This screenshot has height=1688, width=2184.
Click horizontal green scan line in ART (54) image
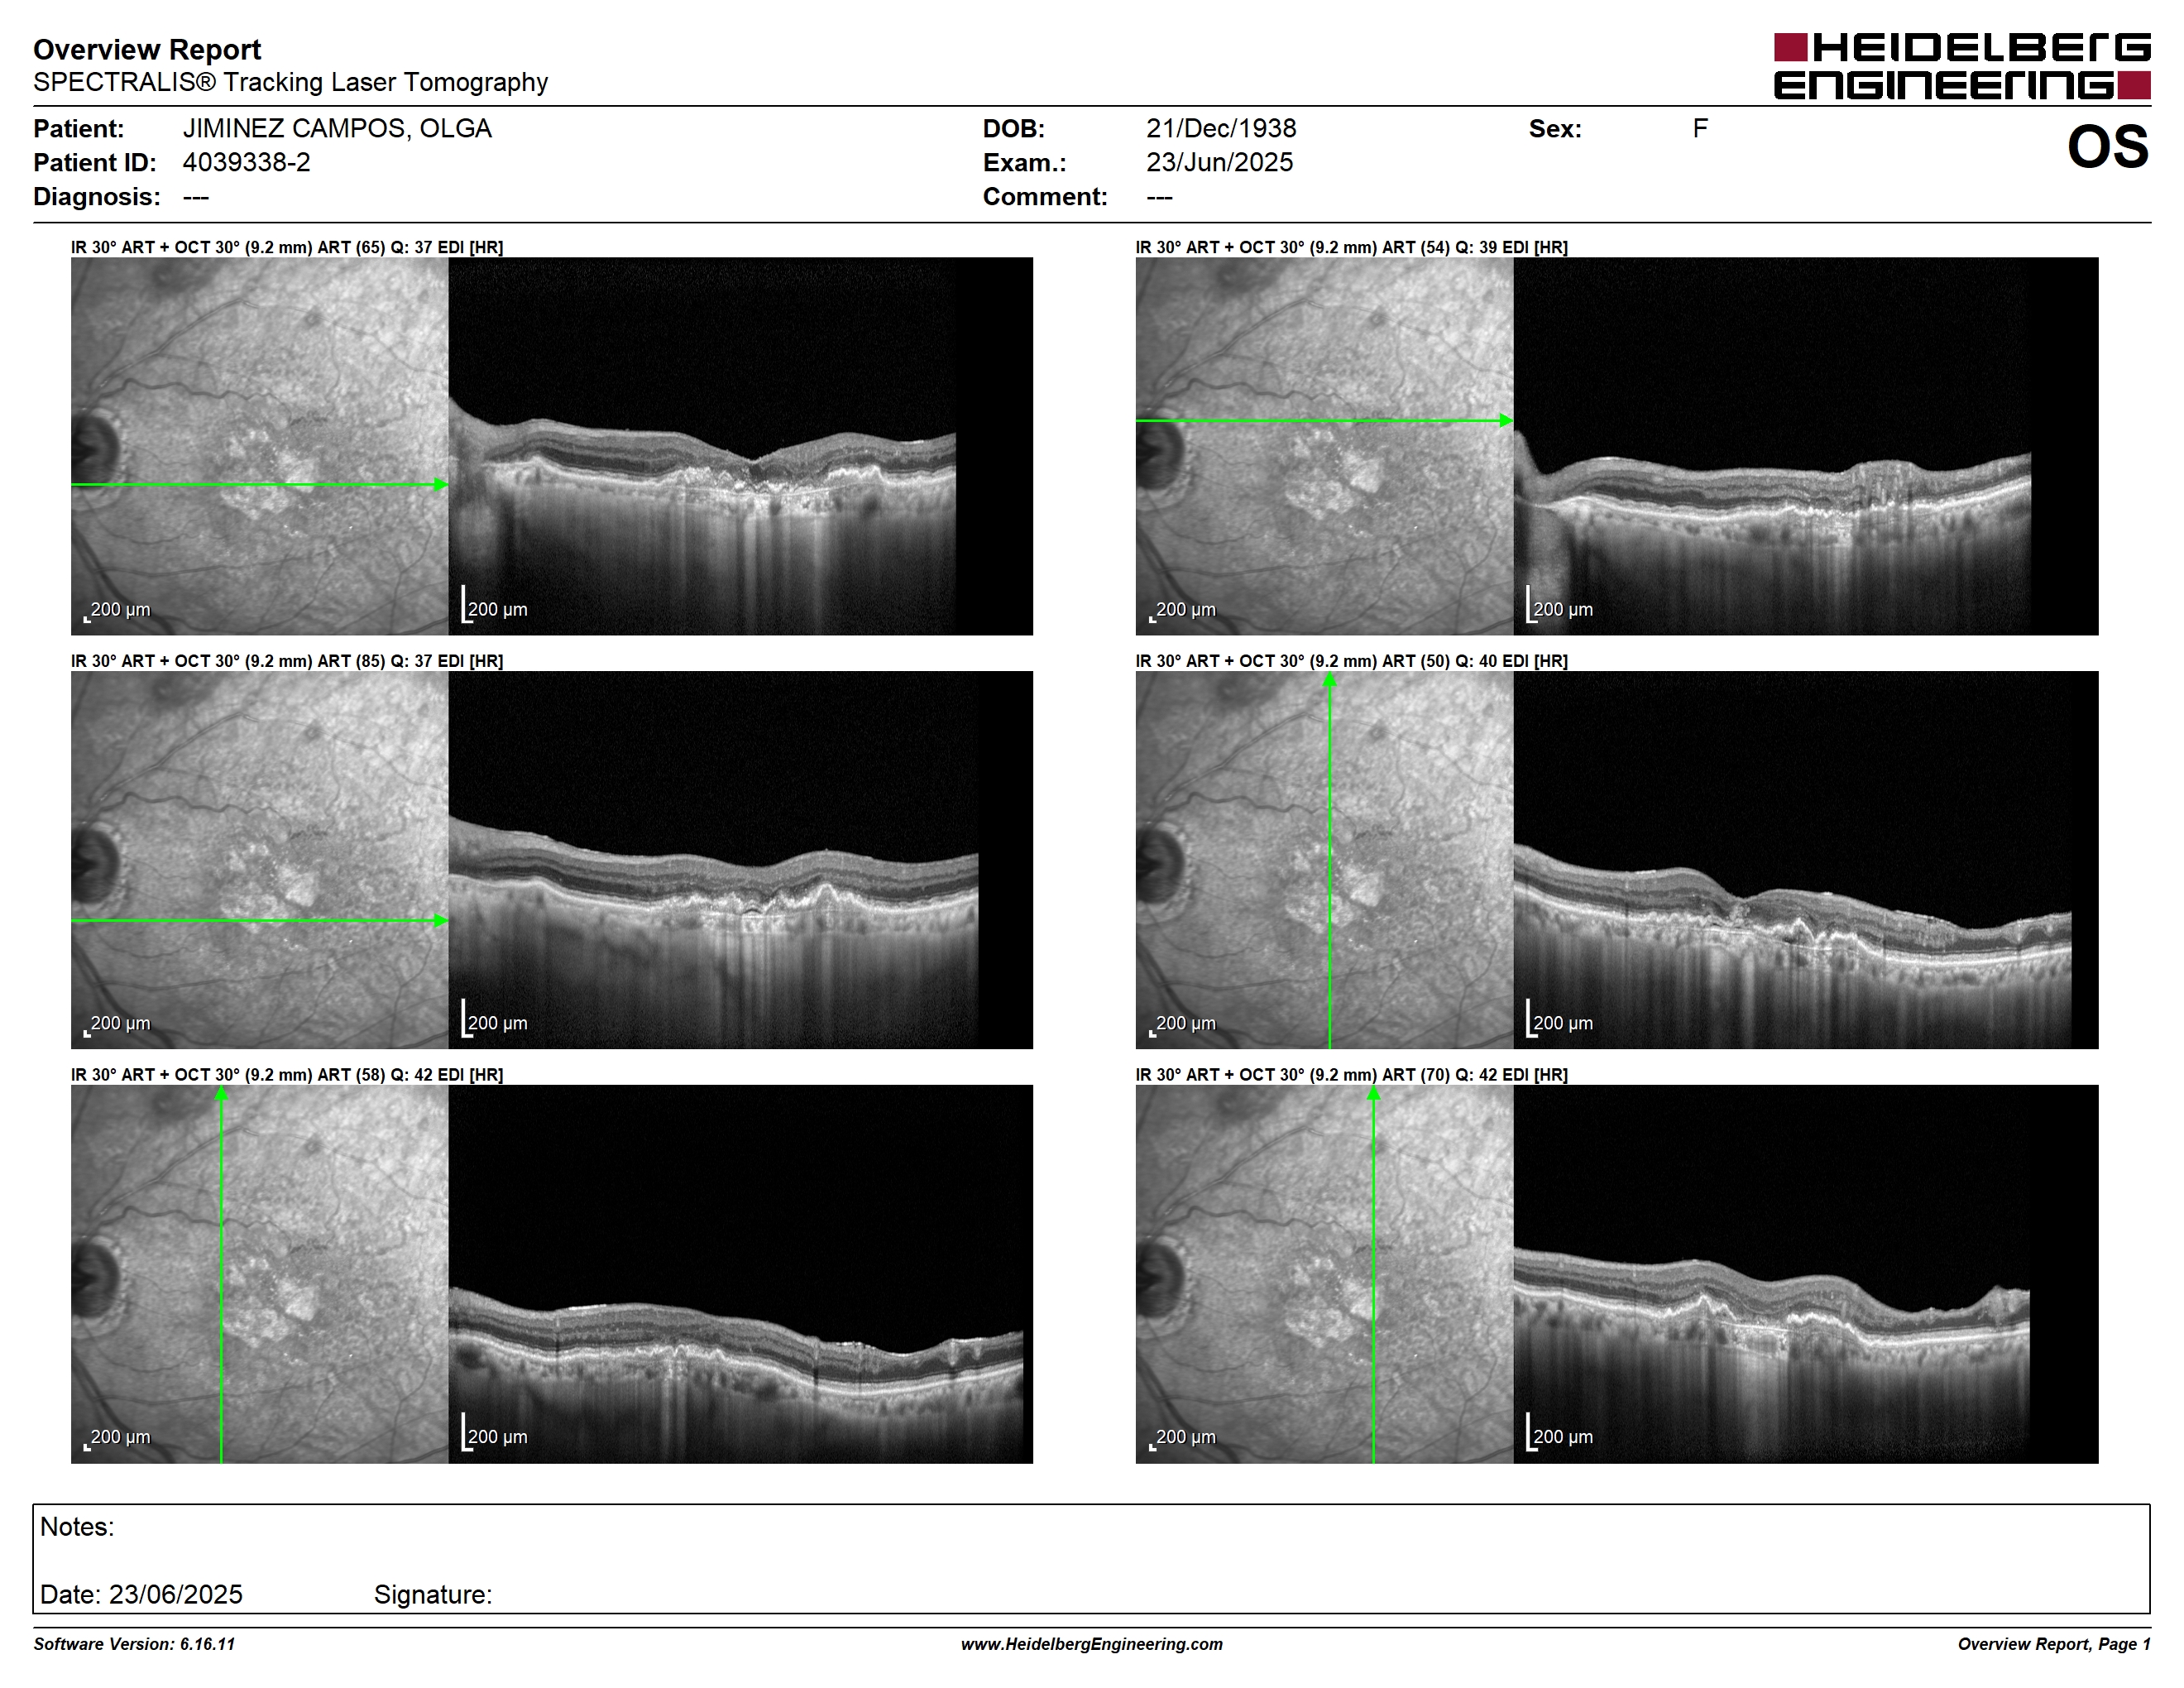point(1324,421)
